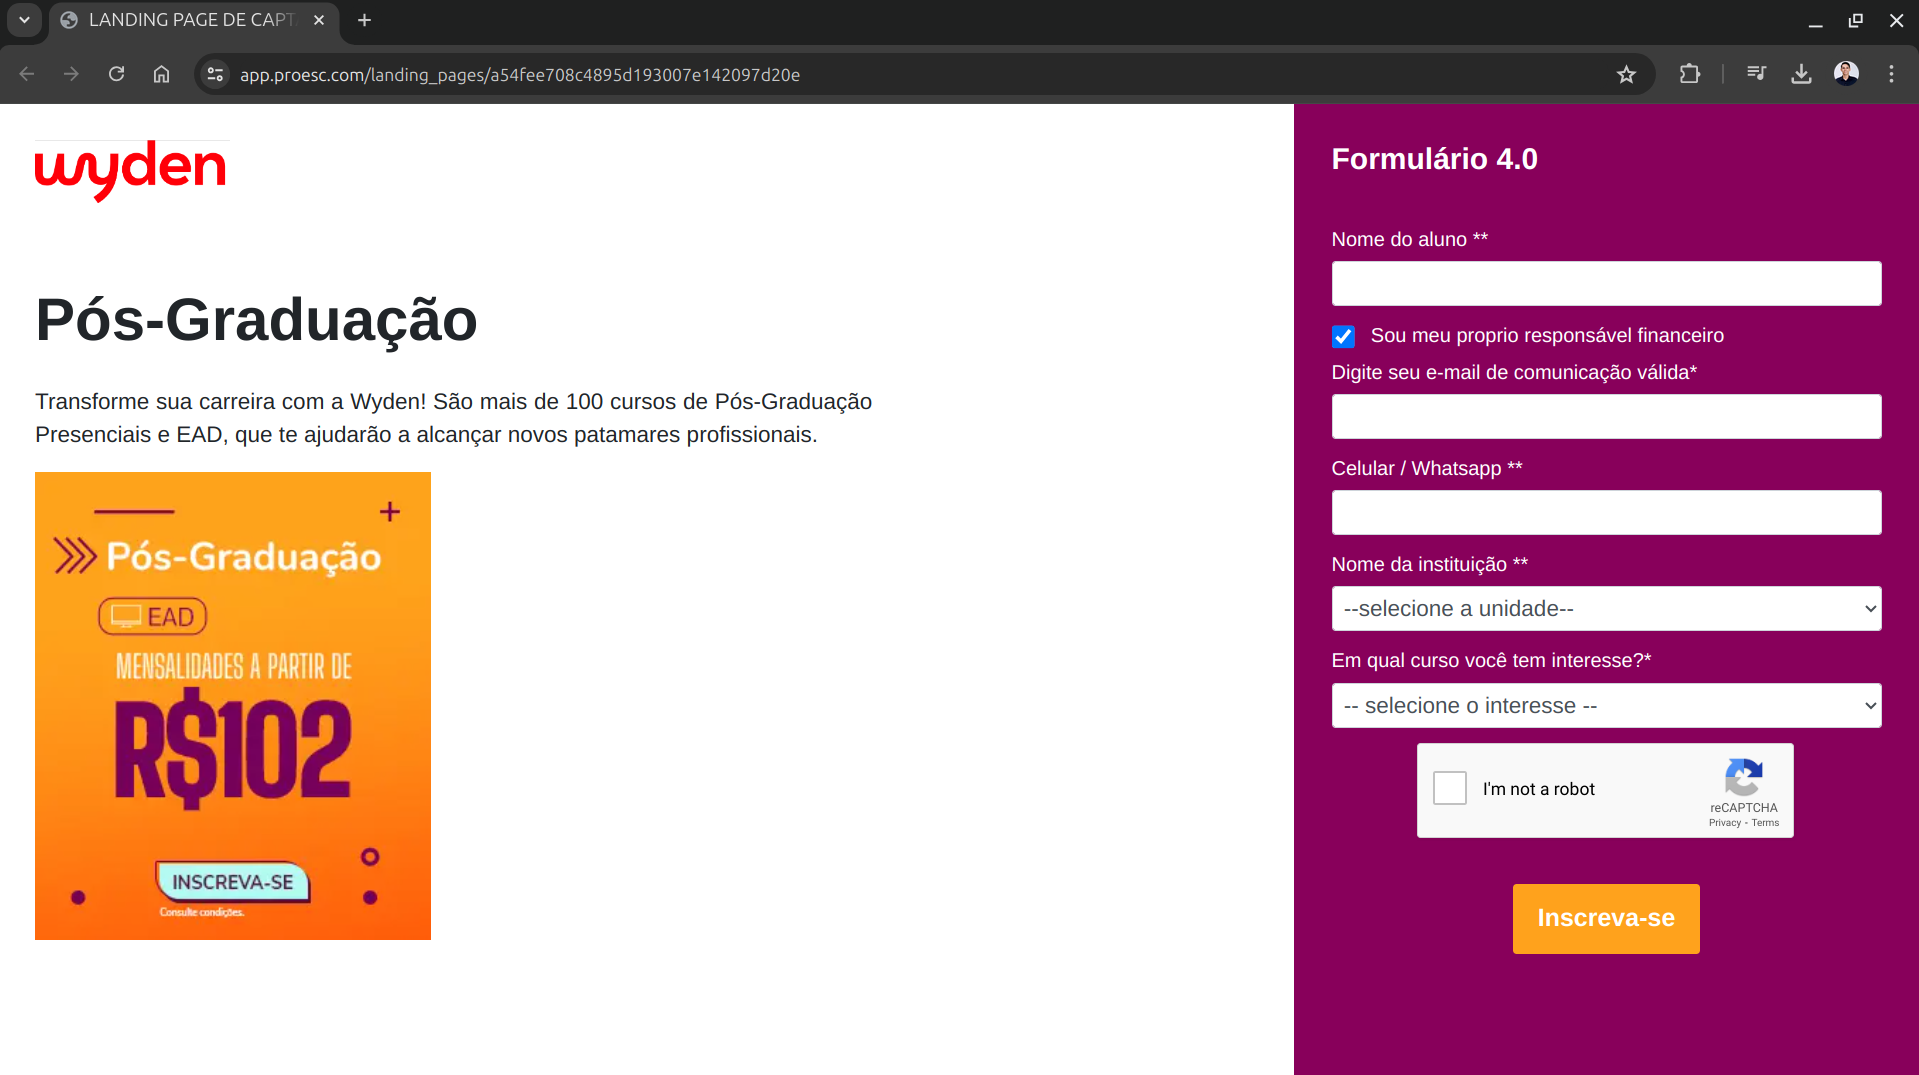Click the Celular / Whatsapp field
Viewport: 1919px width, 1075px height.
pyautogui.click(x=1606, y=513)
